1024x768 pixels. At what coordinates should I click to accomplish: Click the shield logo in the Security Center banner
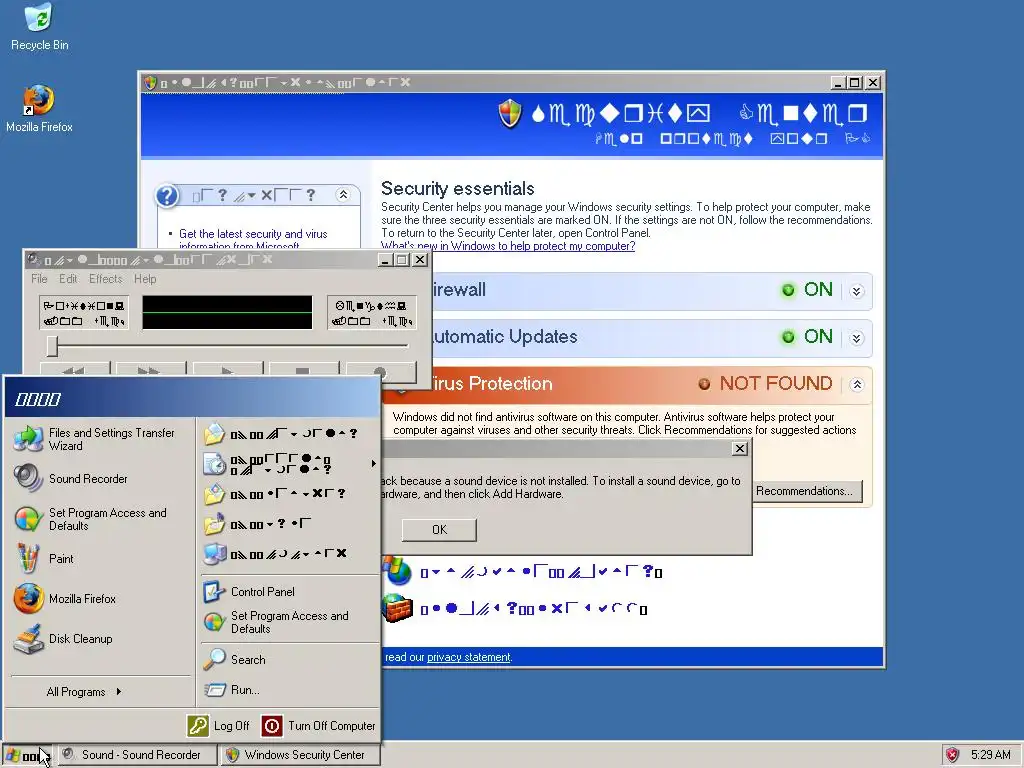pyautogui.click(x=510, y=114)
